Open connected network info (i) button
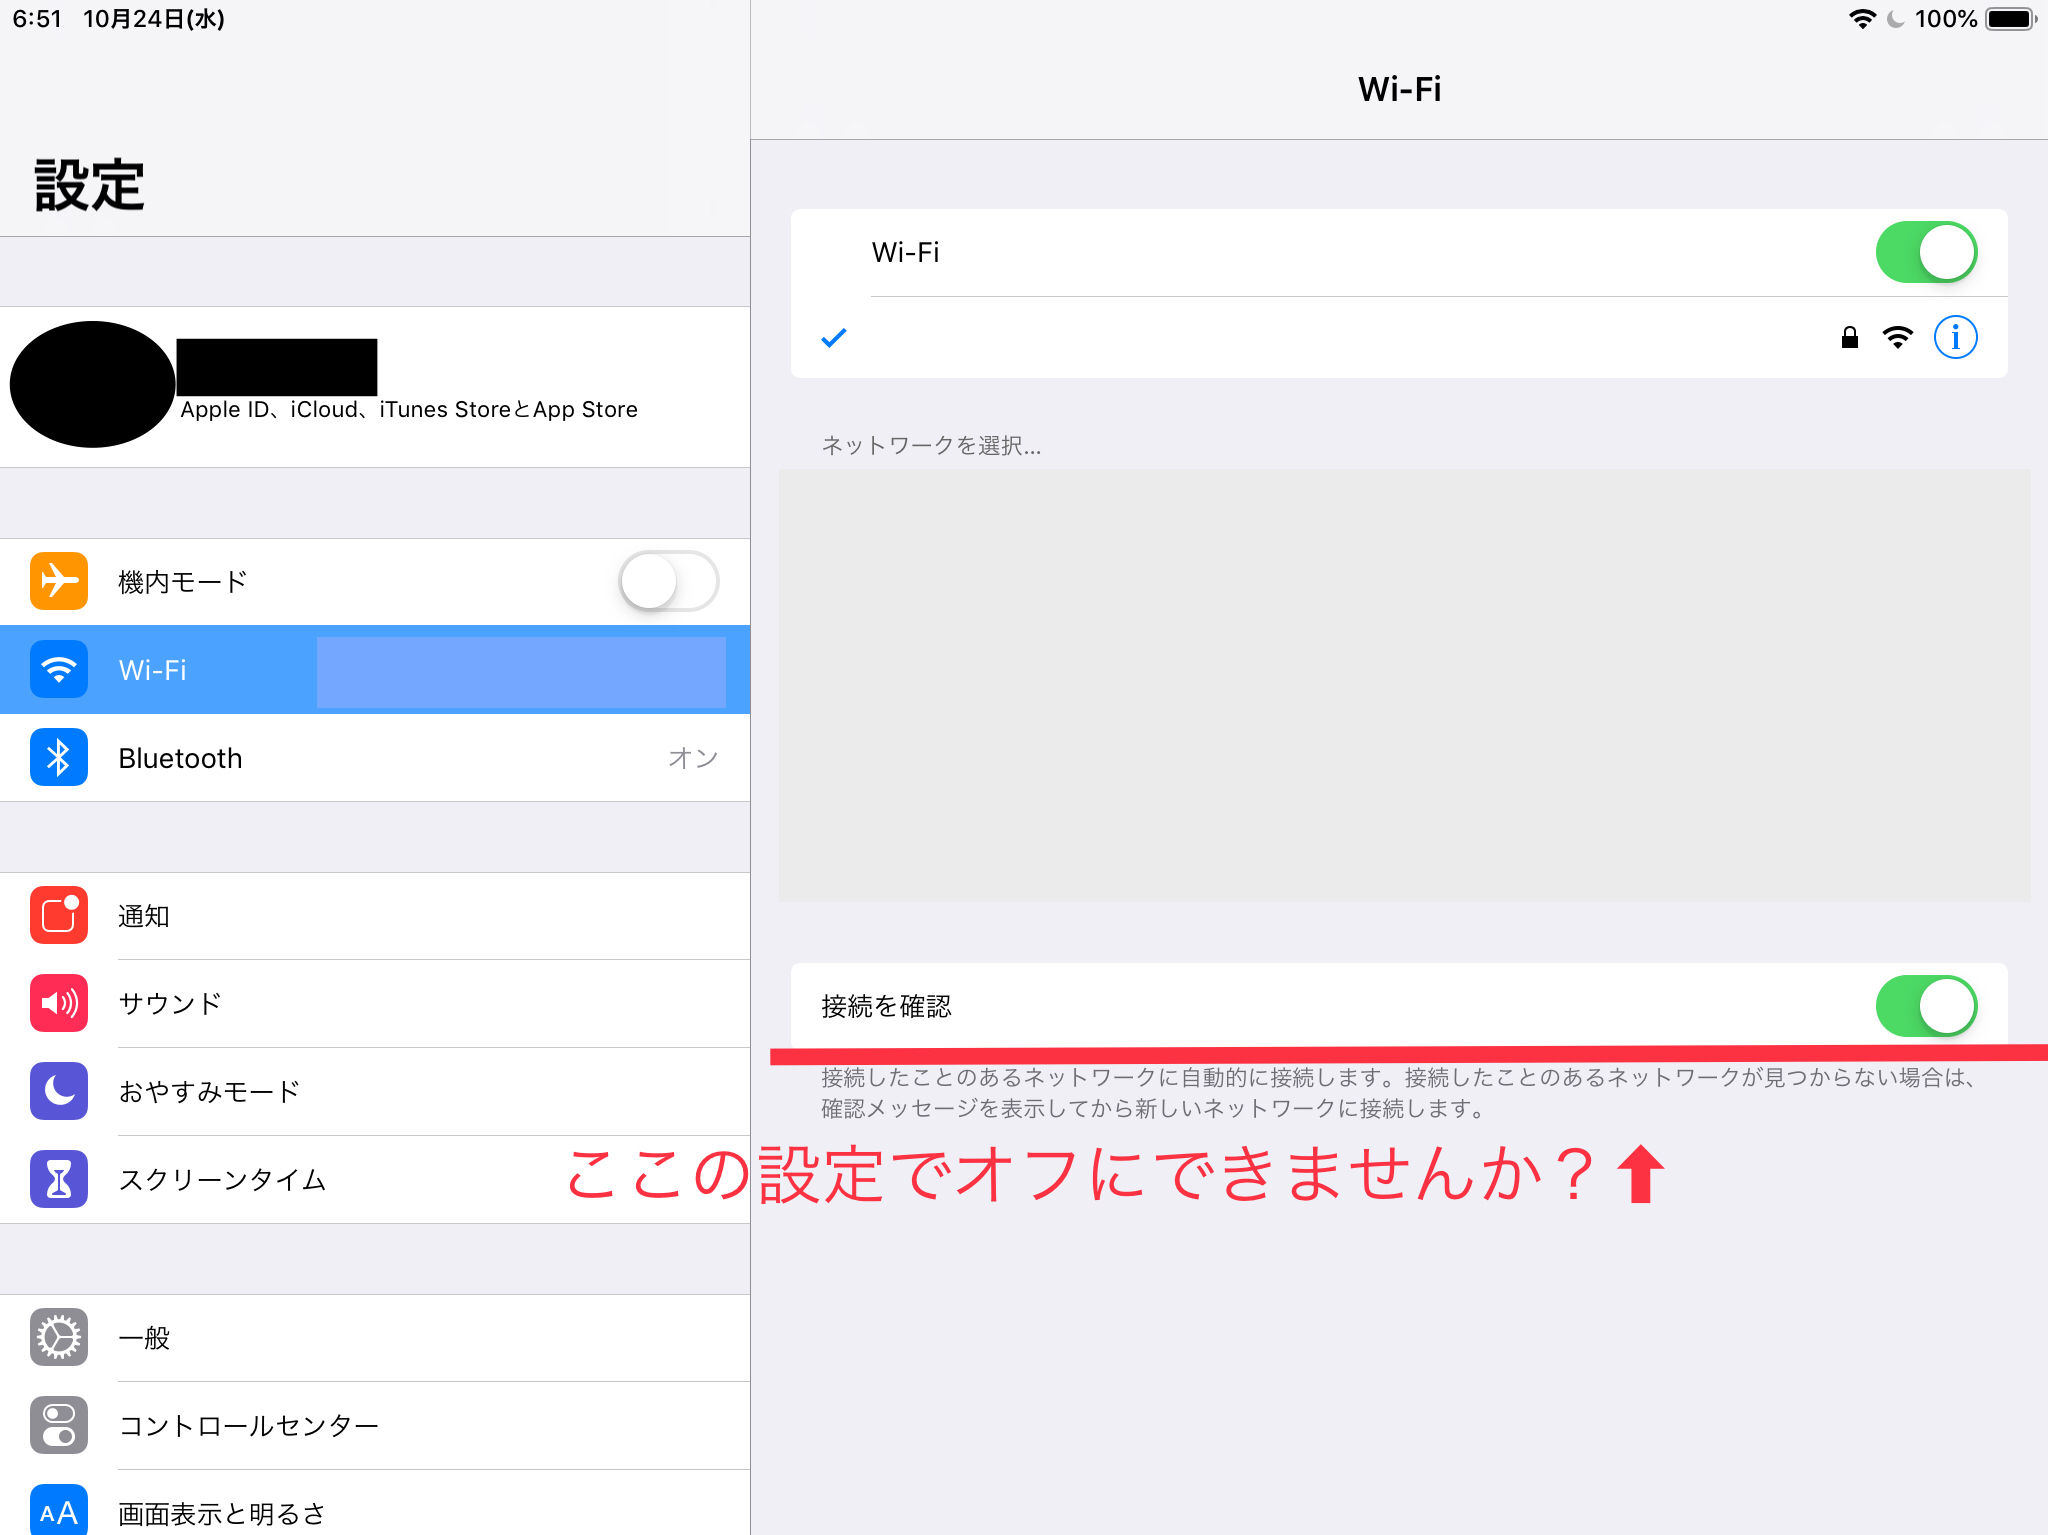Image resolution: width=2048 pixels, height=1535 pixels. [1955, 337]
